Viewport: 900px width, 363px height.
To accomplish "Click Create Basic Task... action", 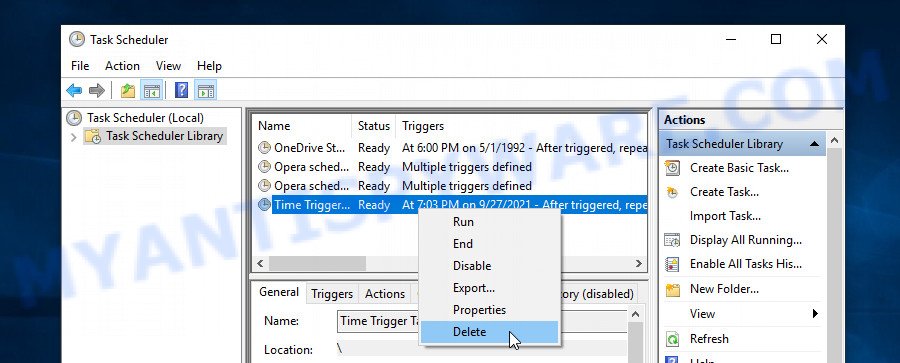I will (x=739, y=168).
